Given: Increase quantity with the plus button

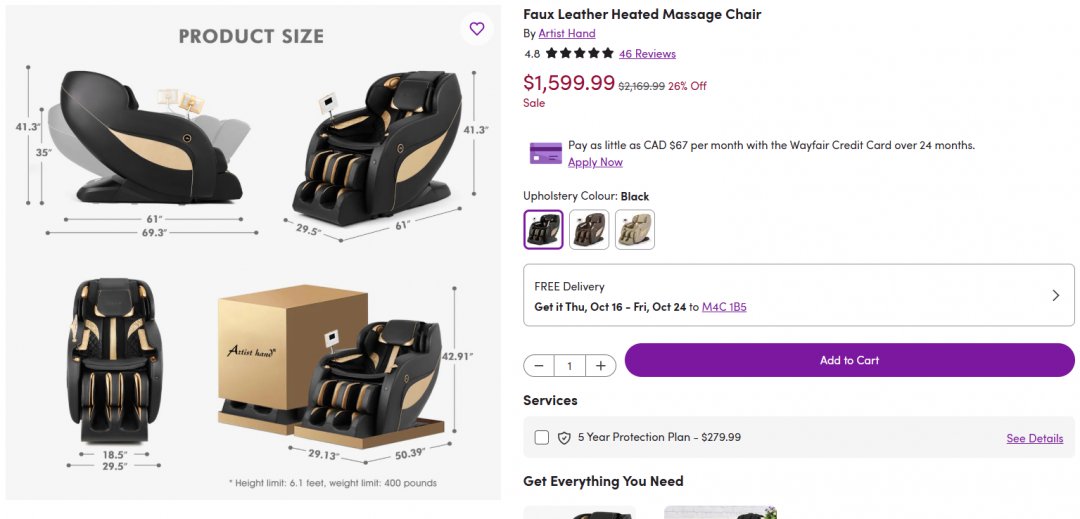Looking at the screenshot, I should [x=600, y=366].
